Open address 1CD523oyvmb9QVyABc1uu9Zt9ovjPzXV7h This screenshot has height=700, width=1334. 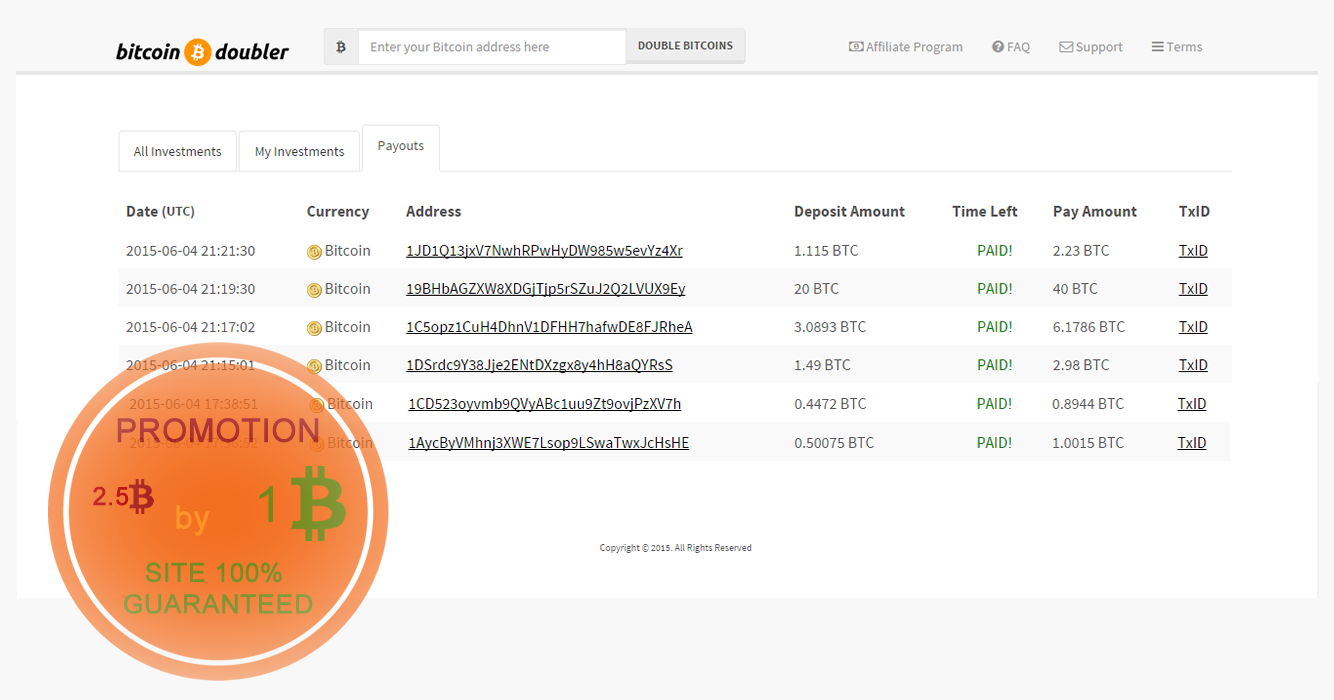pos(544,404)
